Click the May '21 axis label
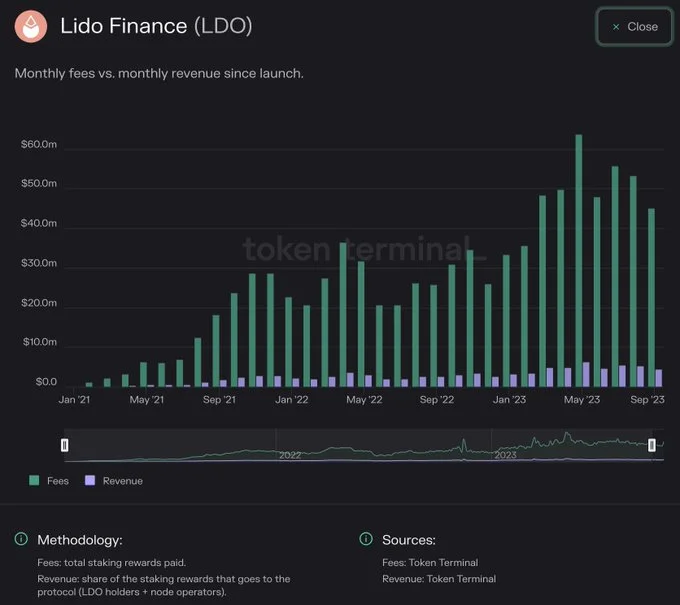Viewport: 680px width, 605px height. [147, 399]
